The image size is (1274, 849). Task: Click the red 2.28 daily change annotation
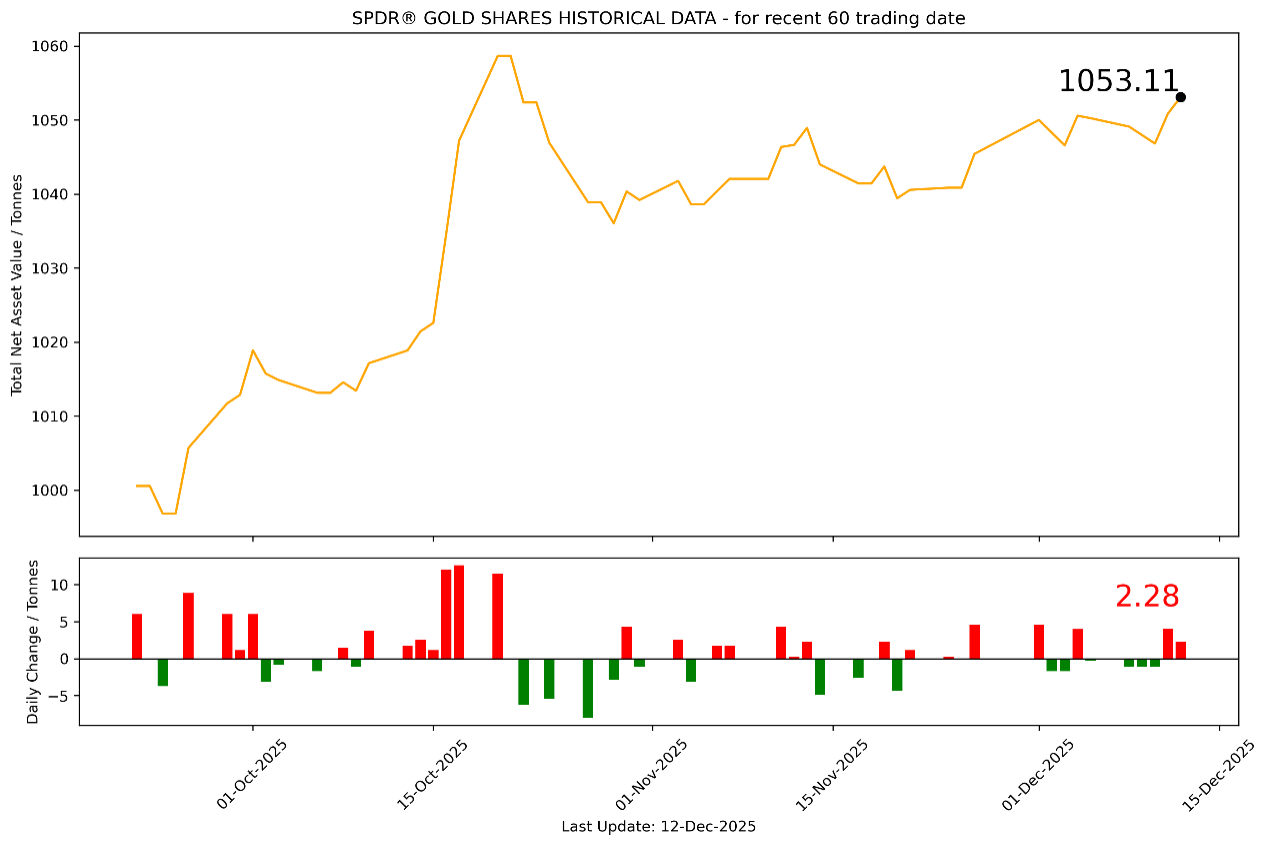pyautogui.click(x=1147, y=596)
